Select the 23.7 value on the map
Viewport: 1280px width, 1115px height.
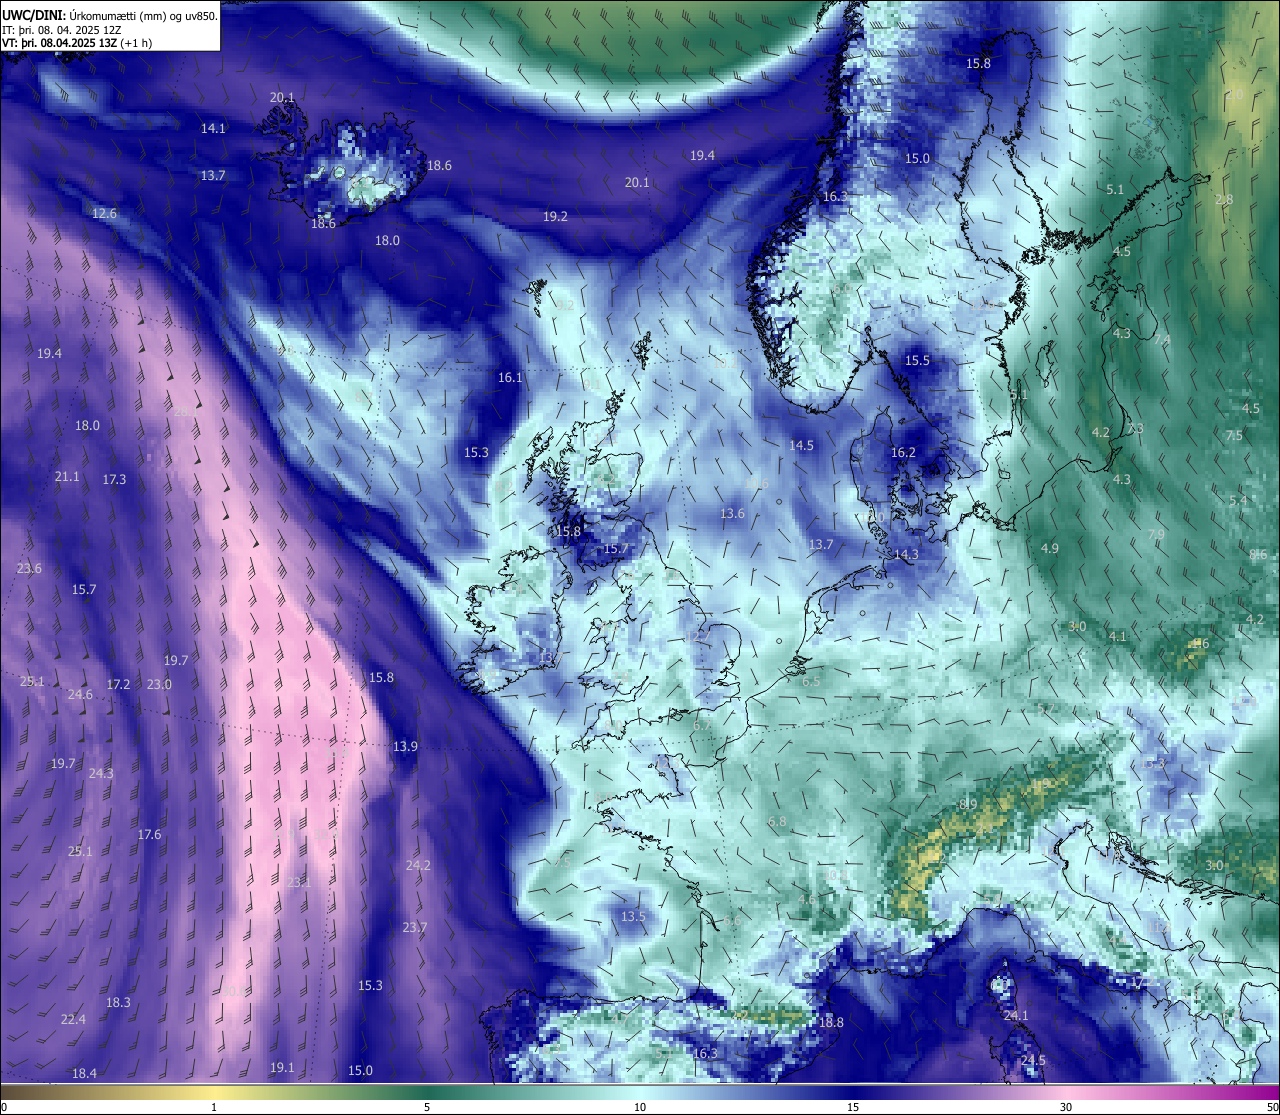pos(414,927)
